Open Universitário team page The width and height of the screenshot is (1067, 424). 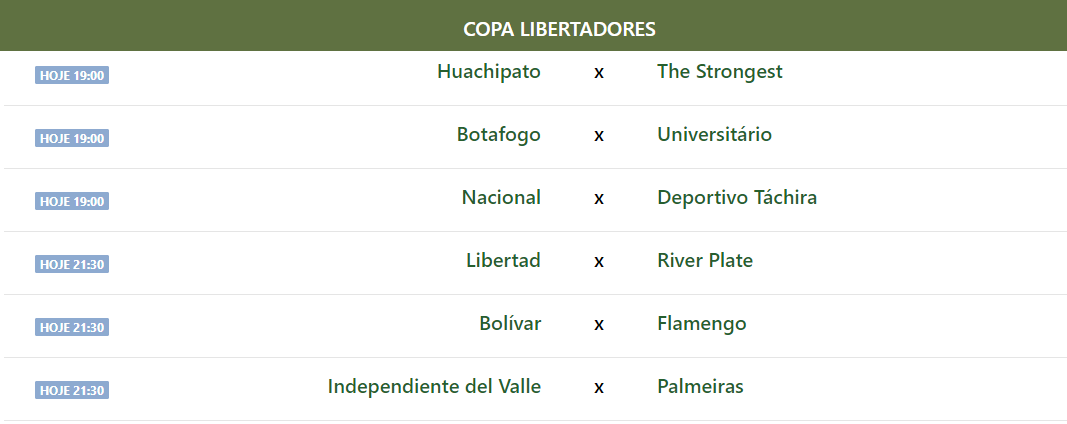(x=714, y=135)
